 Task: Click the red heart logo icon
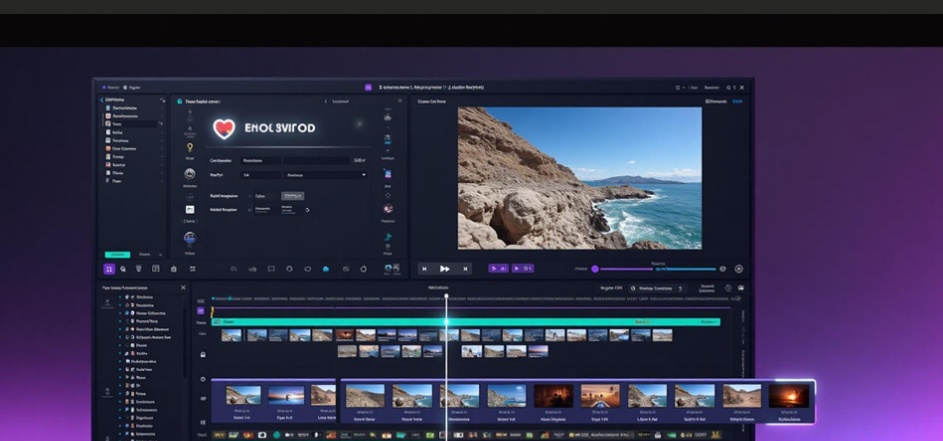(225, 128)
